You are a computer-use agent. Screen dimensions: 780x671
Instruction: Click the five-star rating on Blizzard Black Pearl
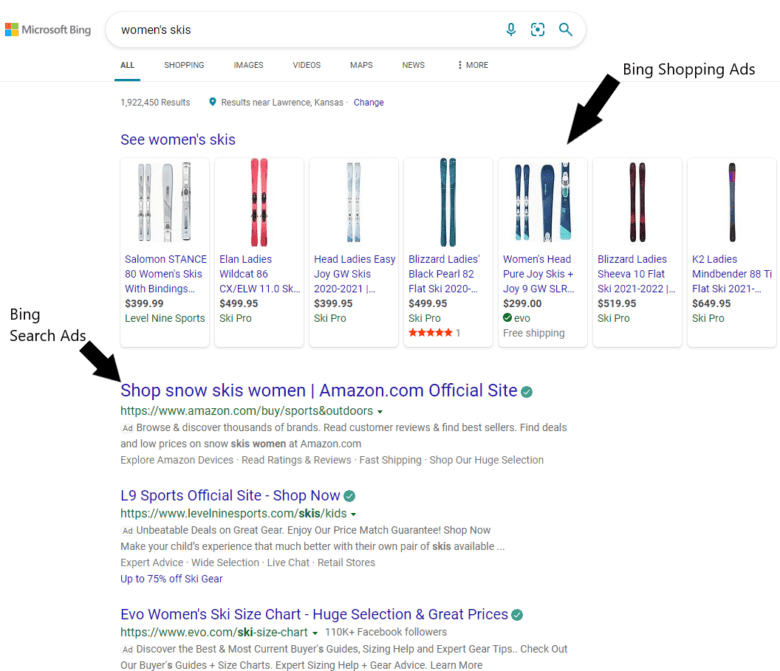[x=431, y=333]
